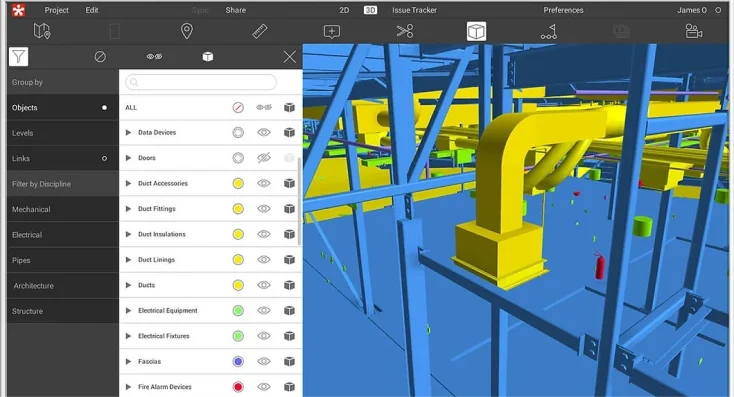
Task: Activate the ruler measurement tool
Action: [x=259, y=31]
